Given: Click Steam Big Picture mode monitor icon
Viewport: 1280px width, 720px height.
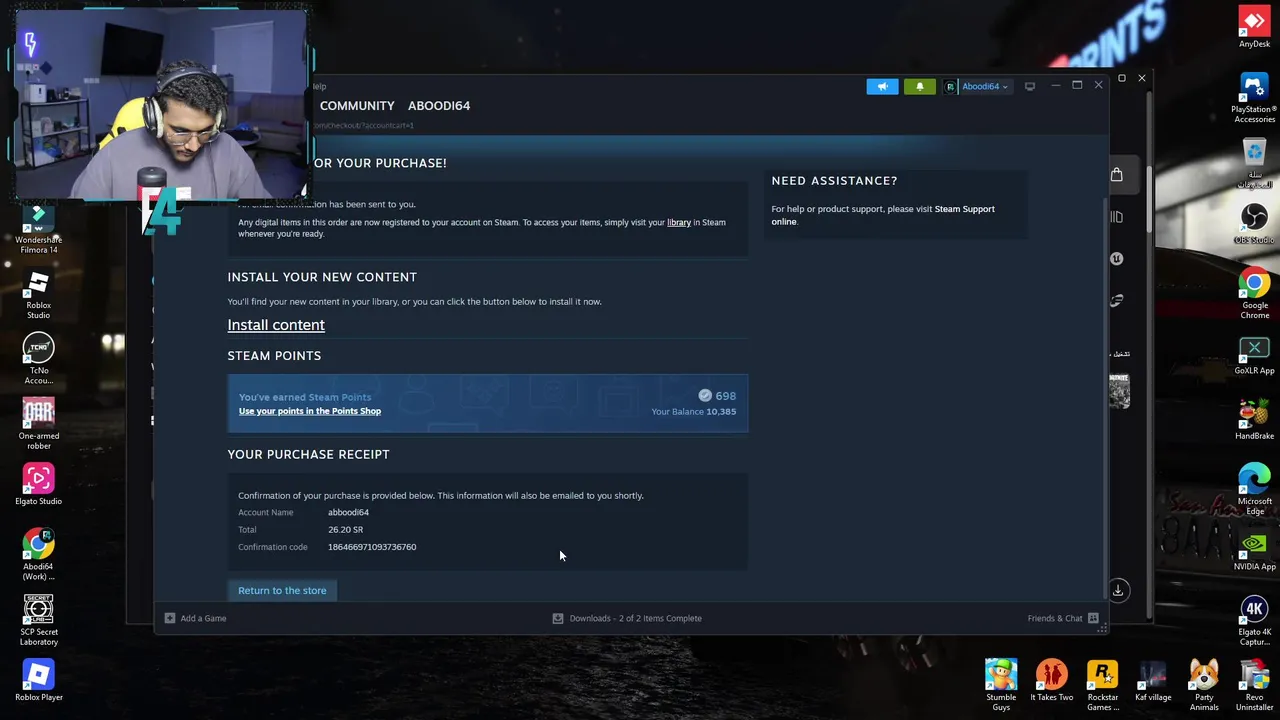Looking at the screenshot, I should [1029, 87].
